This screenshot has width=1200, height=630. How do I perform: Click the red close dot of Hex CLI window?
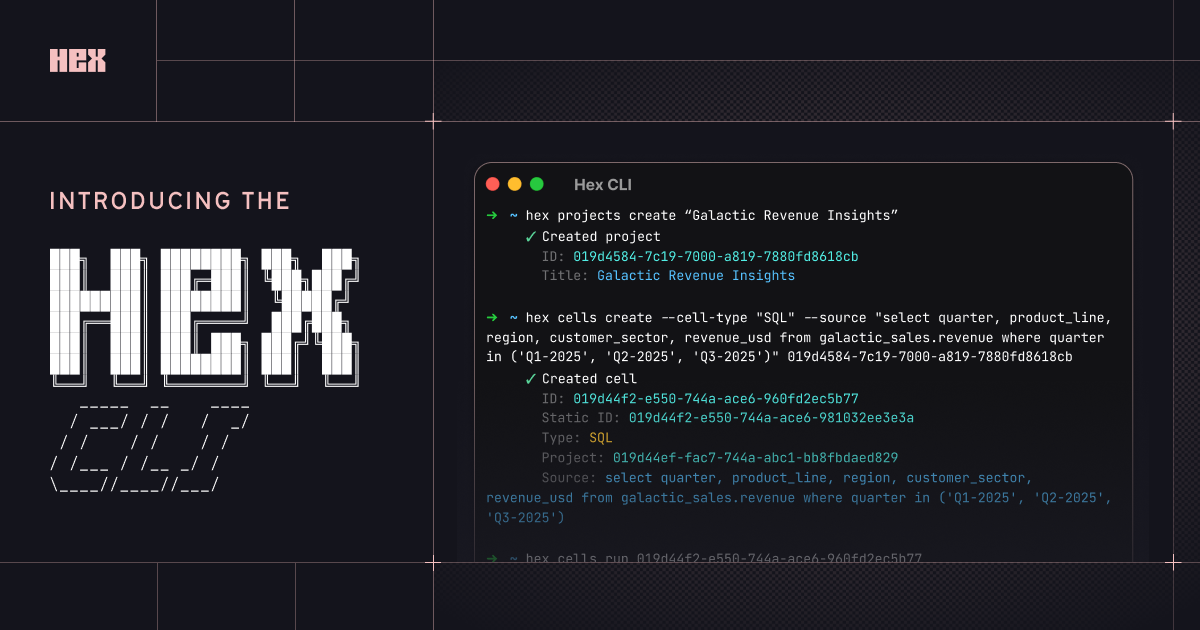click(492, 184)
